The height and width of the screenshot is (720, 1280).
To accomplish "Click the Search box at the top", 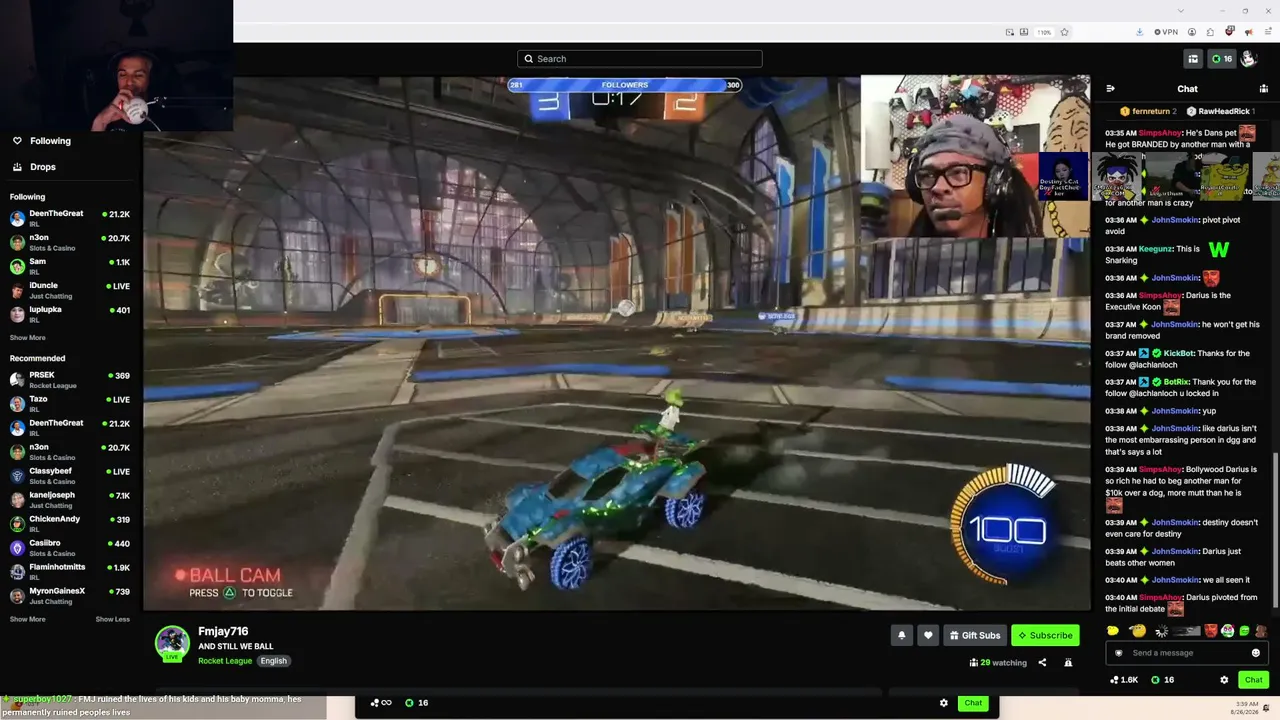I will coord(640,59).
